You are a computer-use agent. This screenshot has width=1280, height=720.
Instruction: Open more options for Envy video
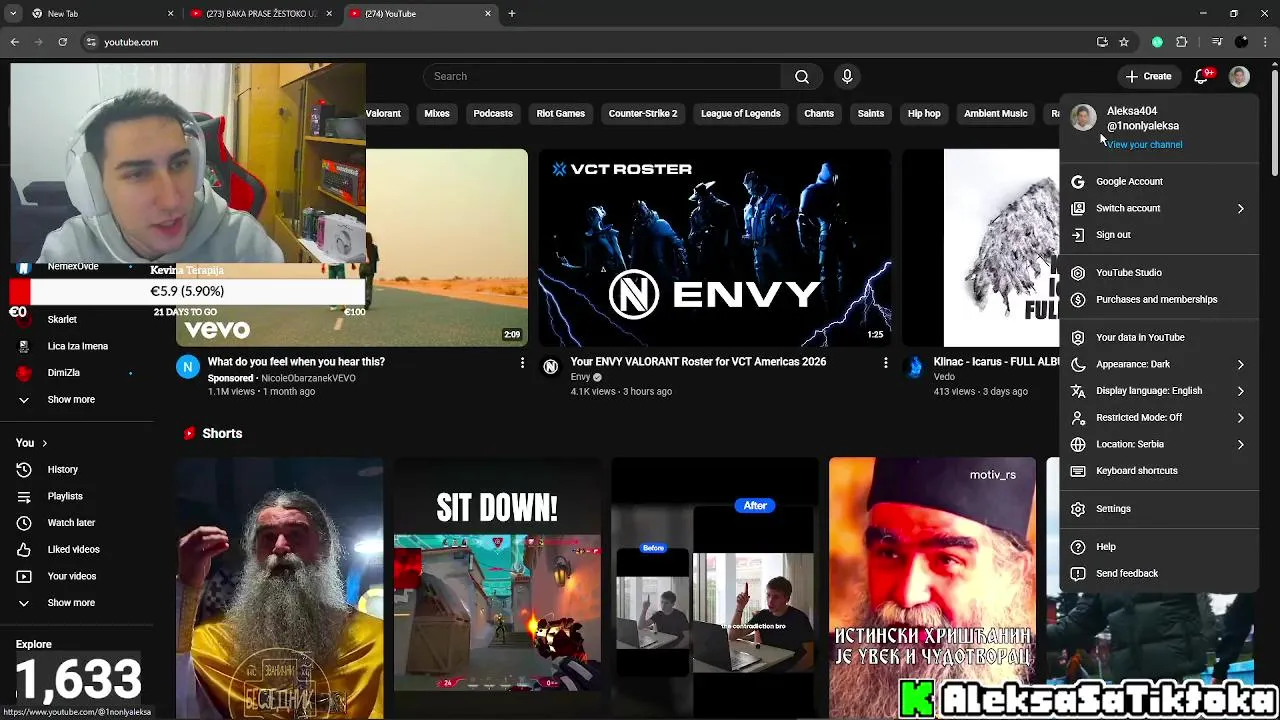(x=885, y=363)
